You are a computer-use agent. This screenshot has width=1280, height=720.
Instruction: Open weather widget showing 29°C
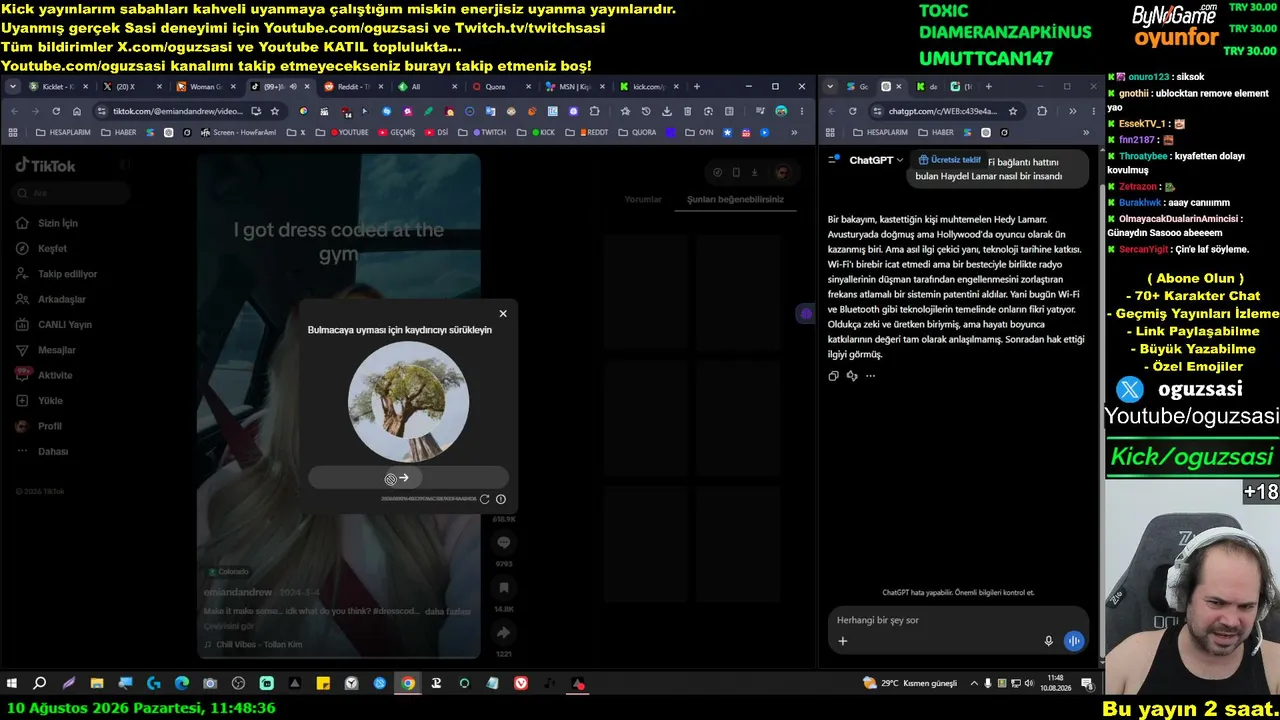tap(910, 683)
